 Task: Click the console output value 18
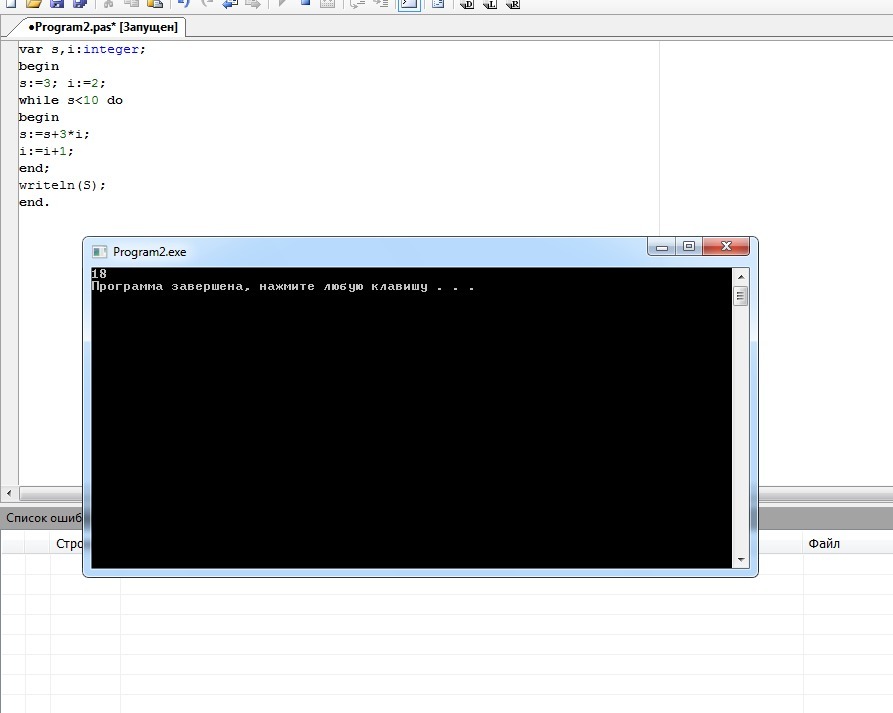[x=99, y=274]
